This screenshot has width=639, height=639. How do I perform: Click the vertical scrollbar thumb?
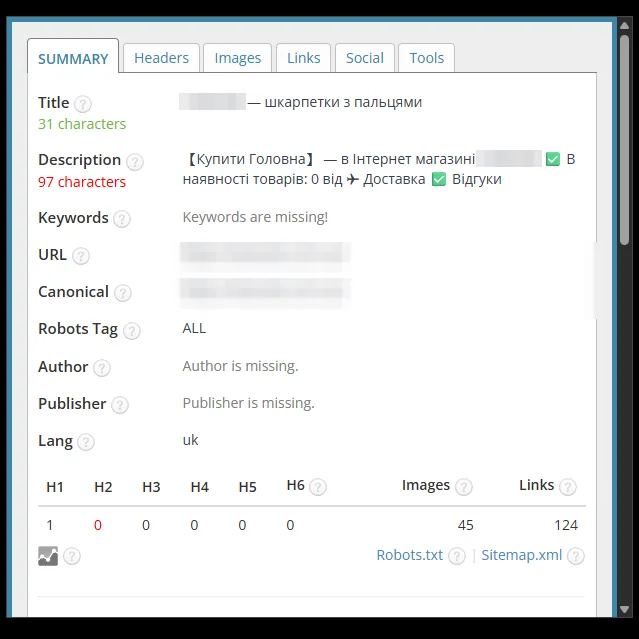coord(624,140)
